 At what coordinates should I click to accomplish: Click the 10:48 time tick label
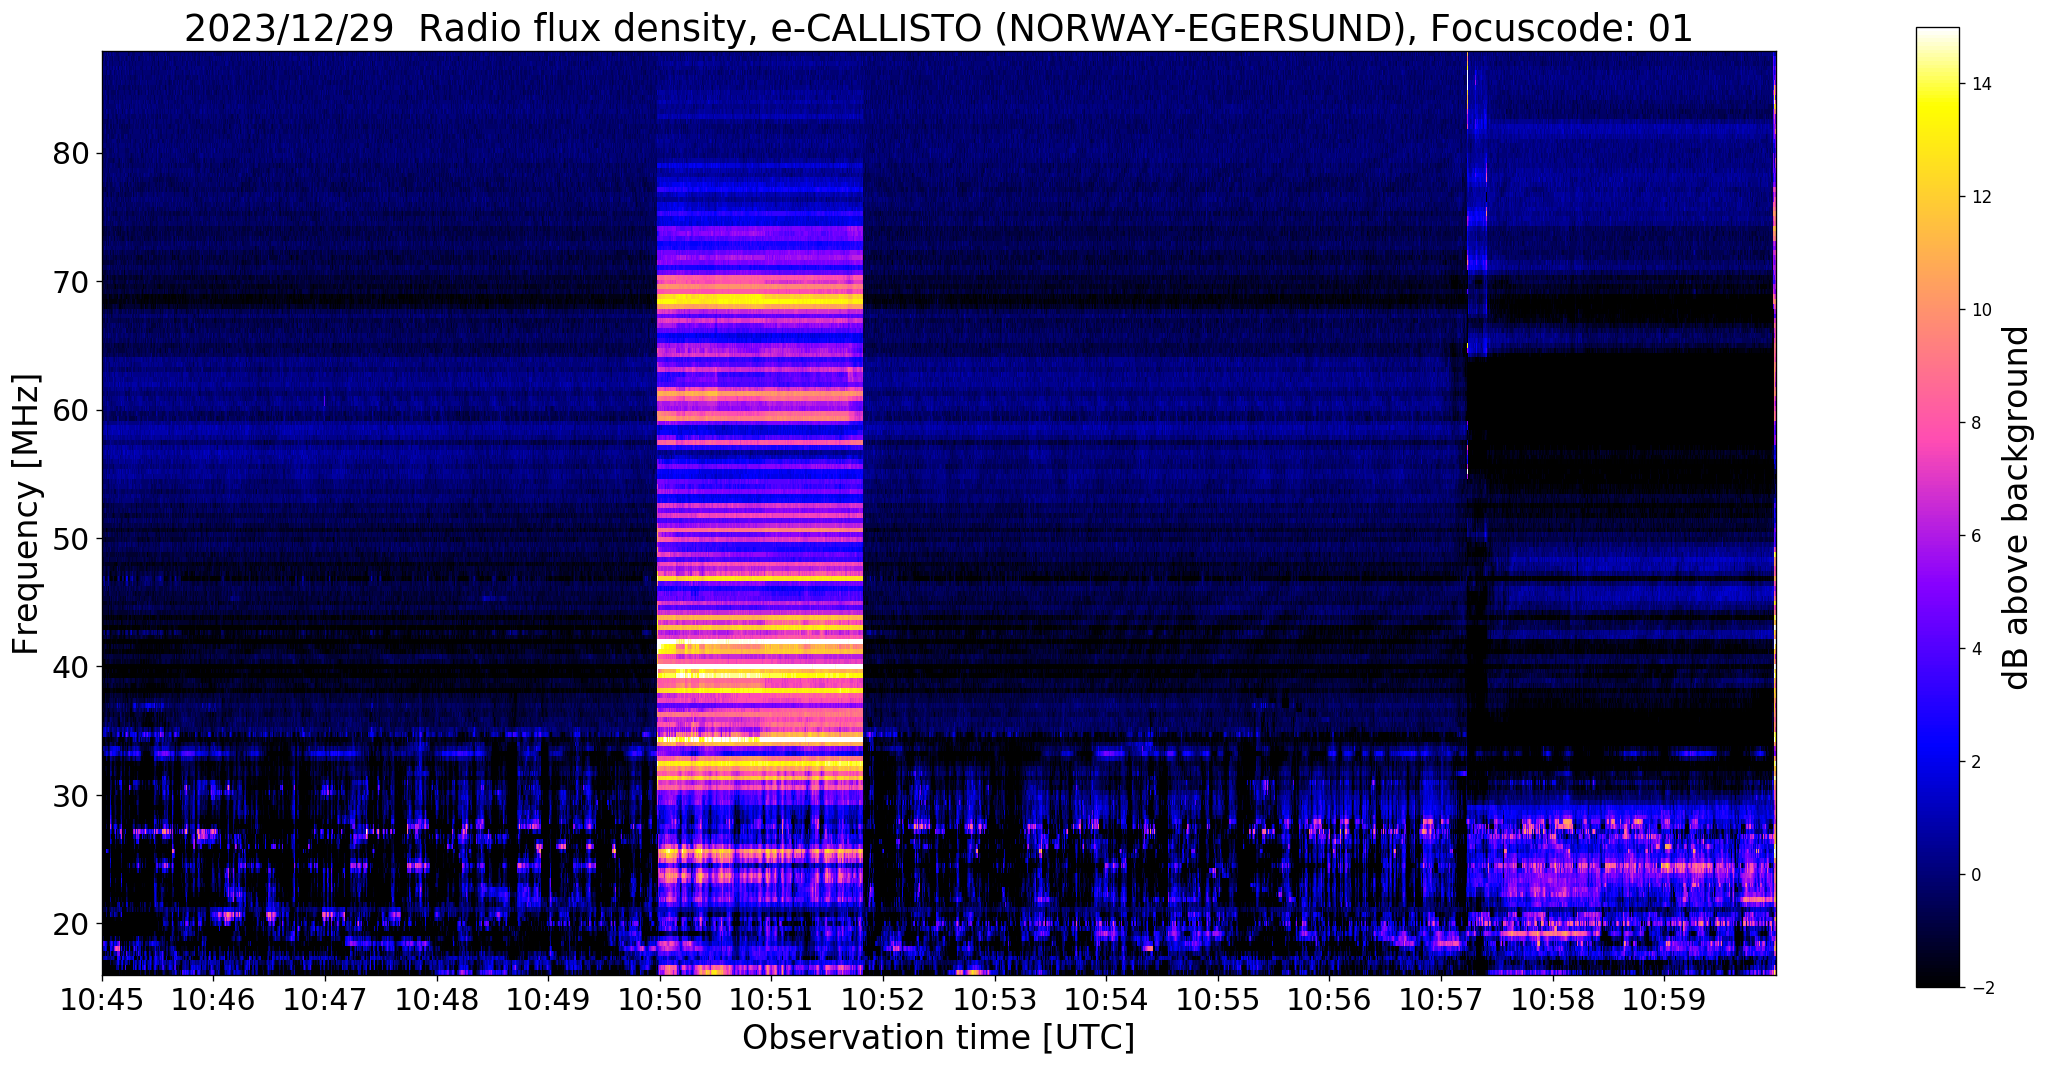click(x=437, y=998)
